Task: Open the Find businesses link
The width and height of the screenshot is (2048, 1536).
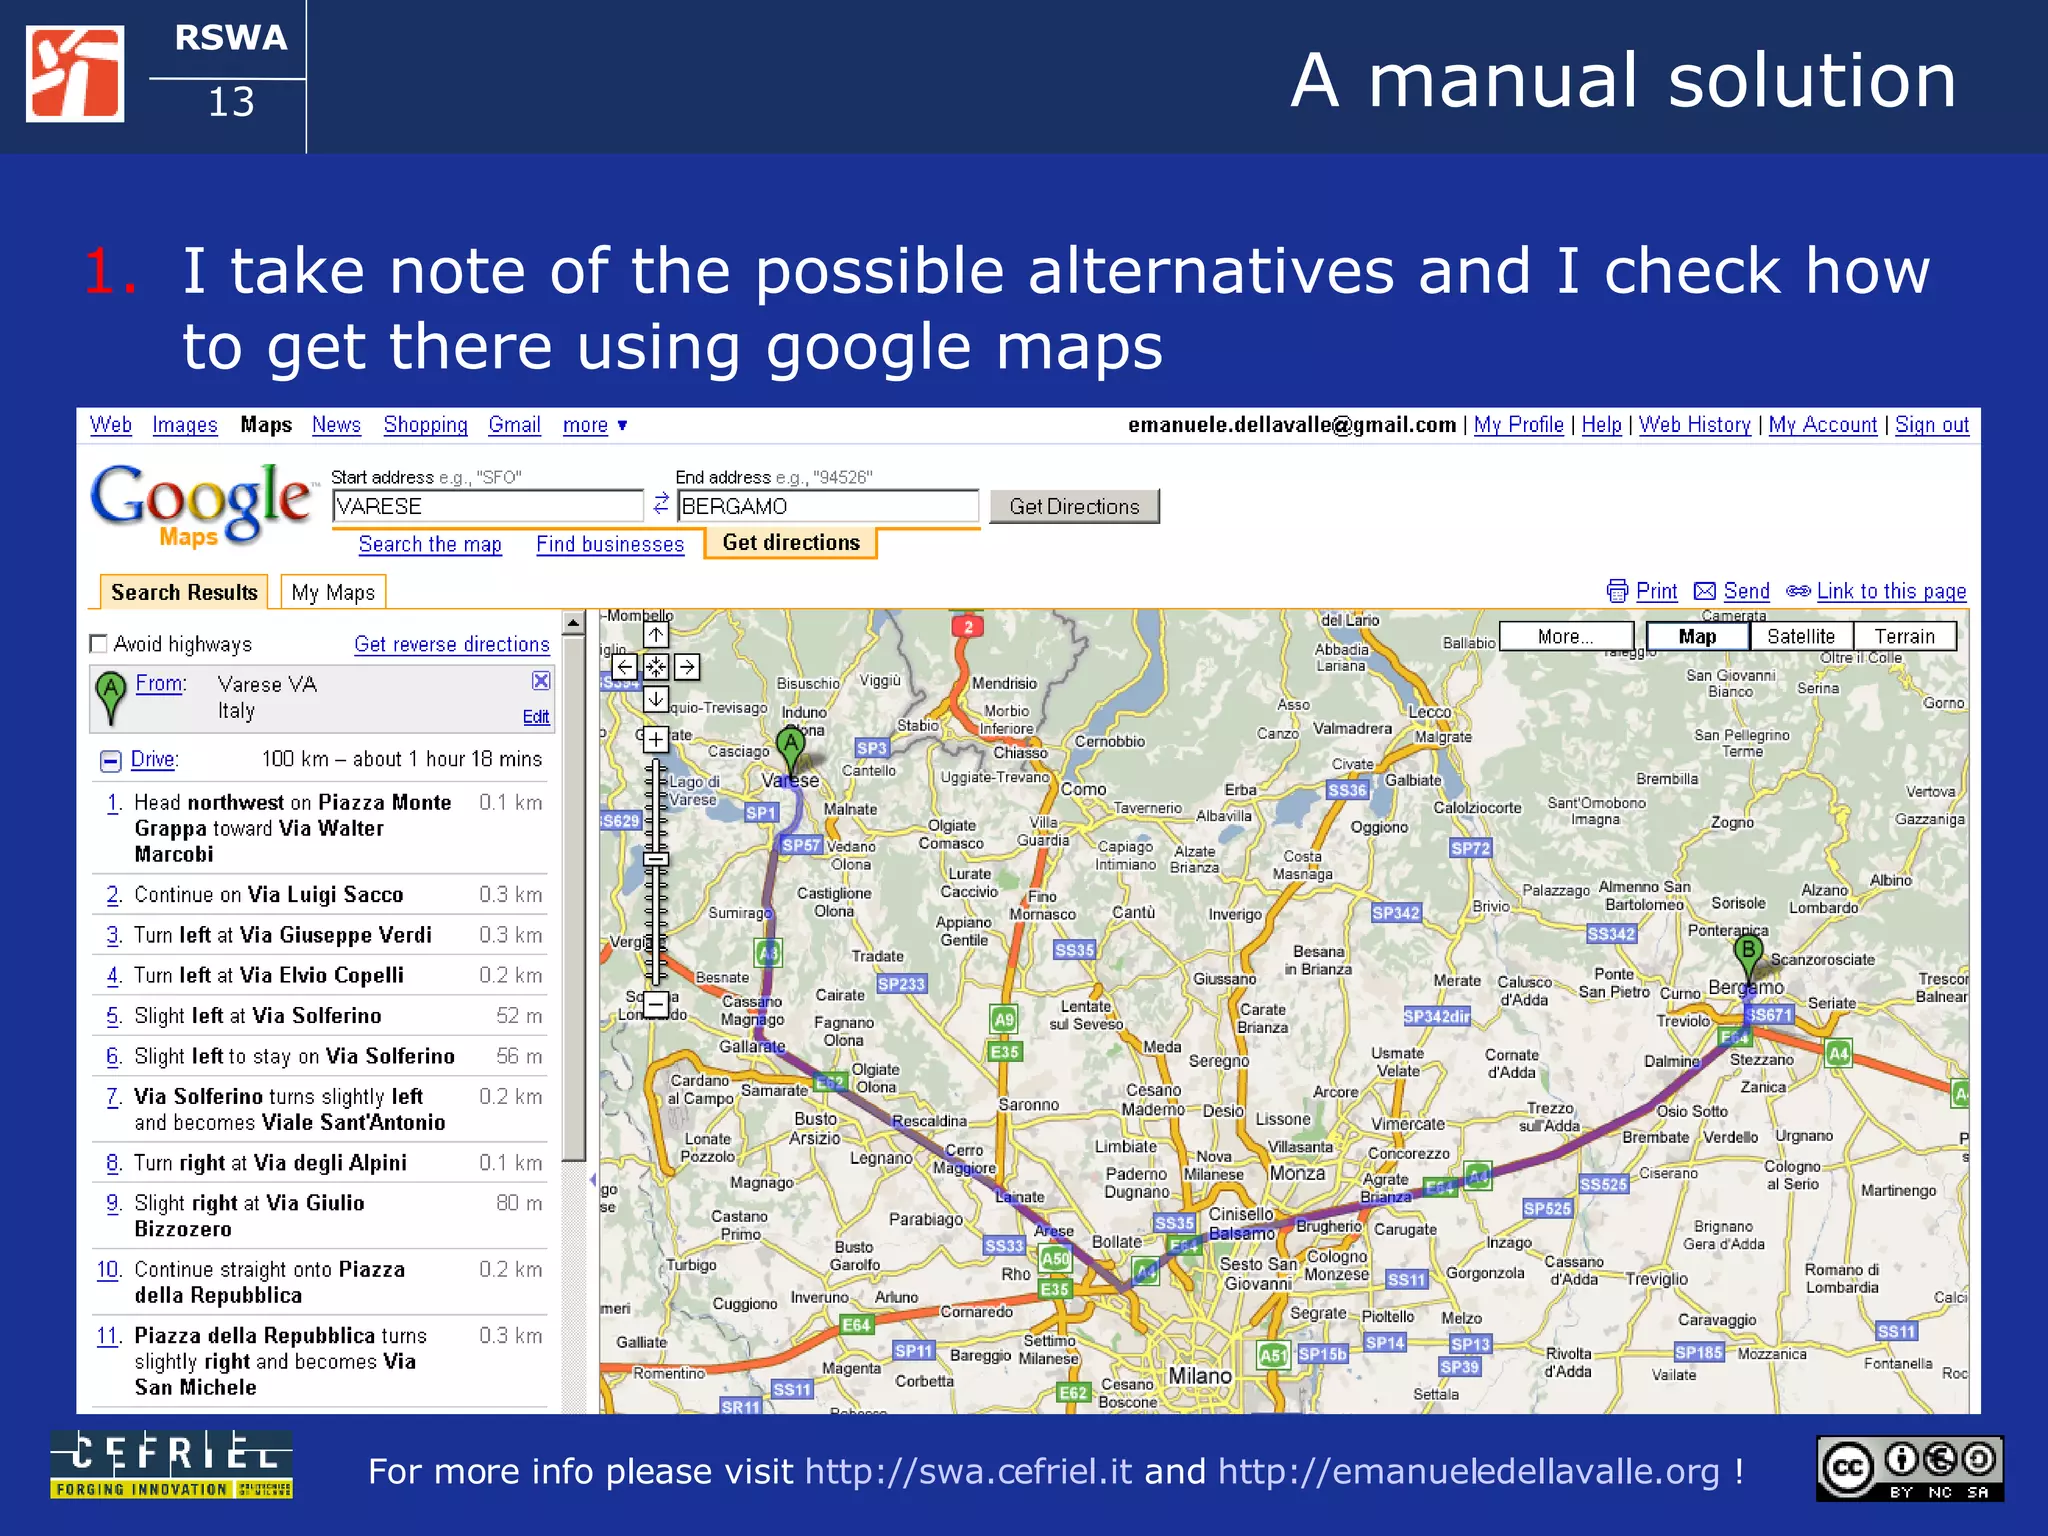Action: pyautogui.click(x=610, y=544)
